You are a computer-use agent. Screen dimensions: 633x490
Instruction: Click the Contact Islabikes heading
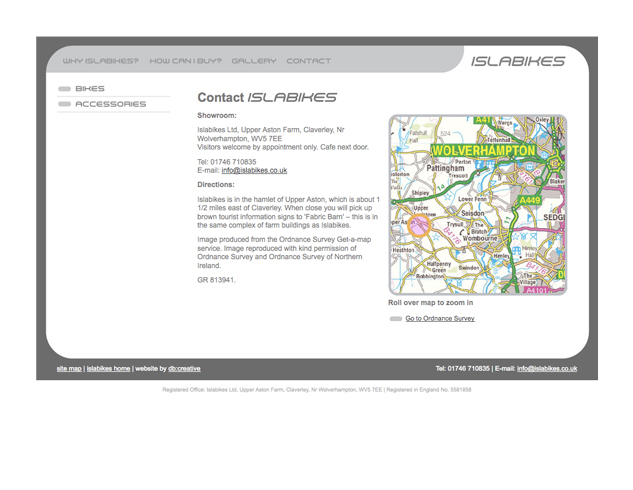point(267,97)
